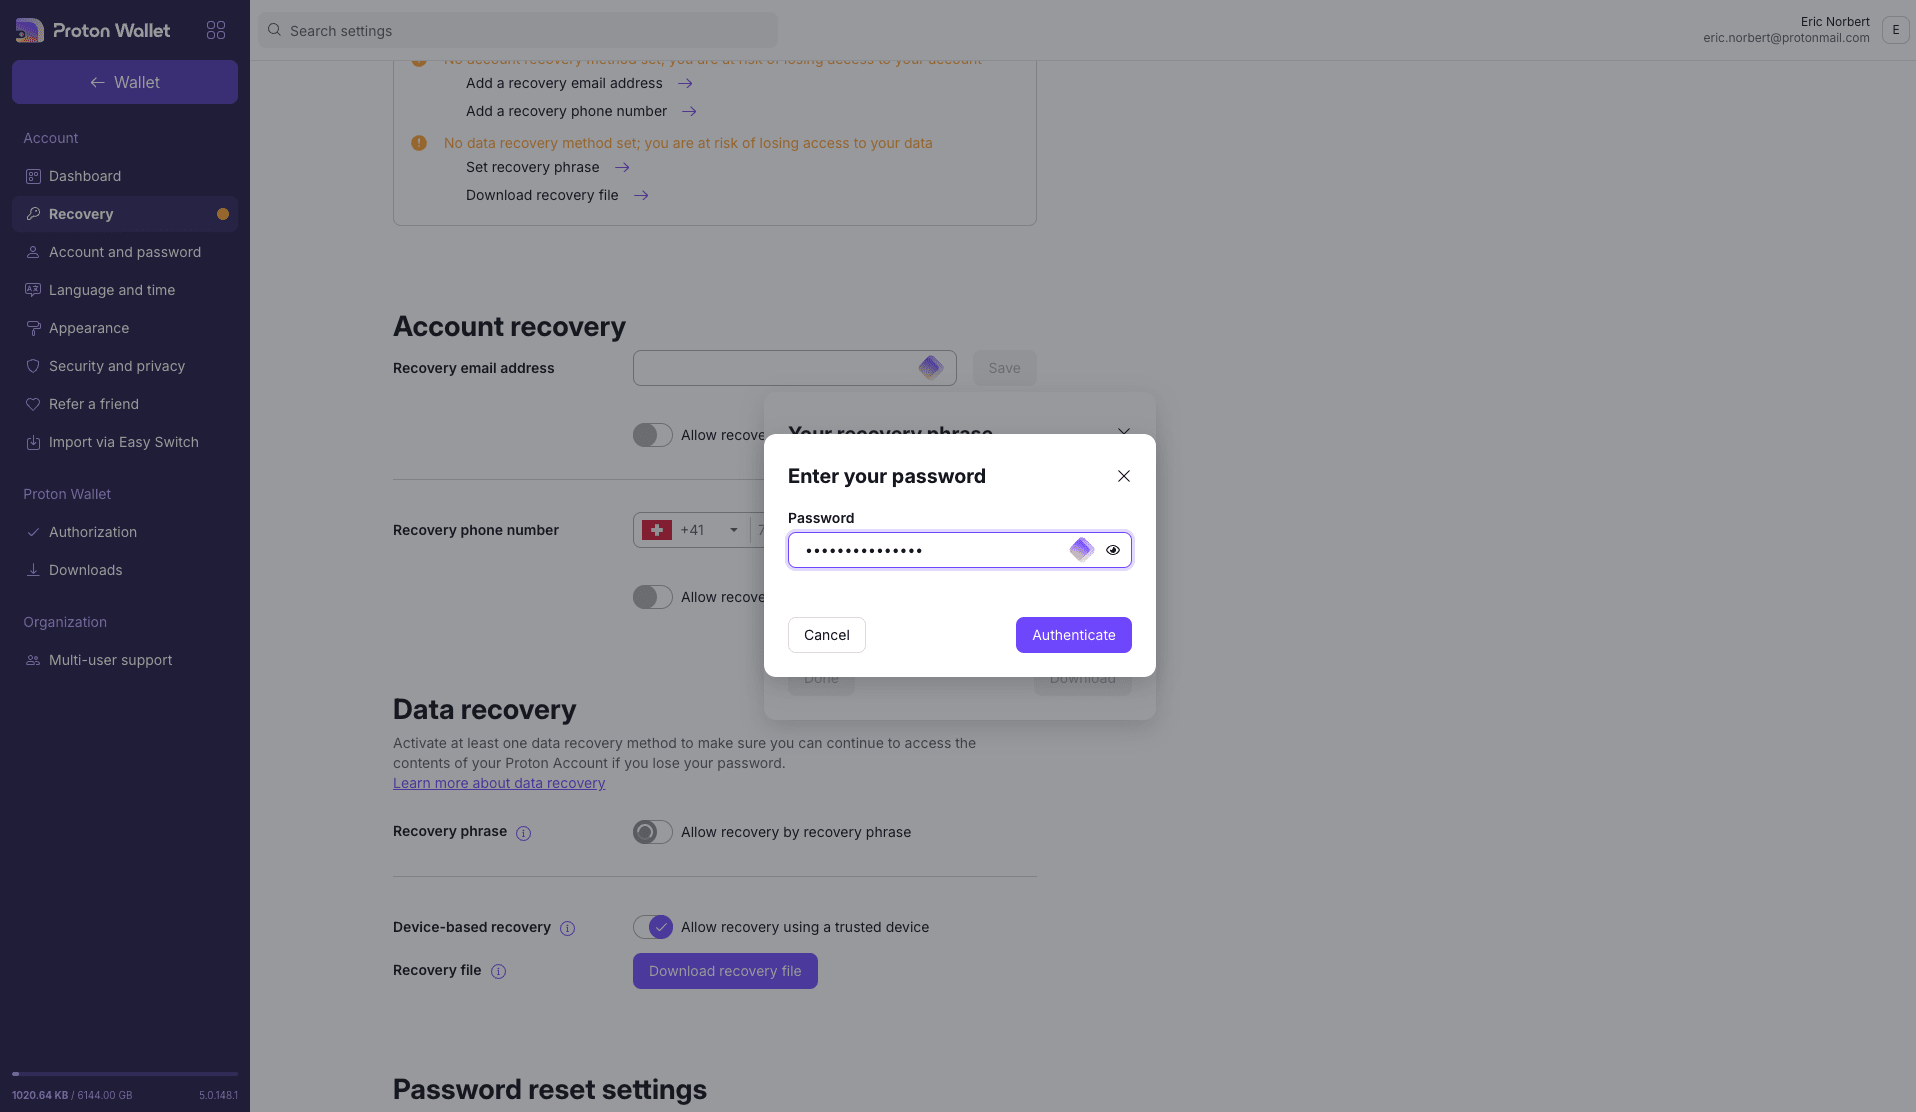Enable recovery by recovery phrase
The width and height of the screenshot is (1916, 1112).
tap(652, 832)
